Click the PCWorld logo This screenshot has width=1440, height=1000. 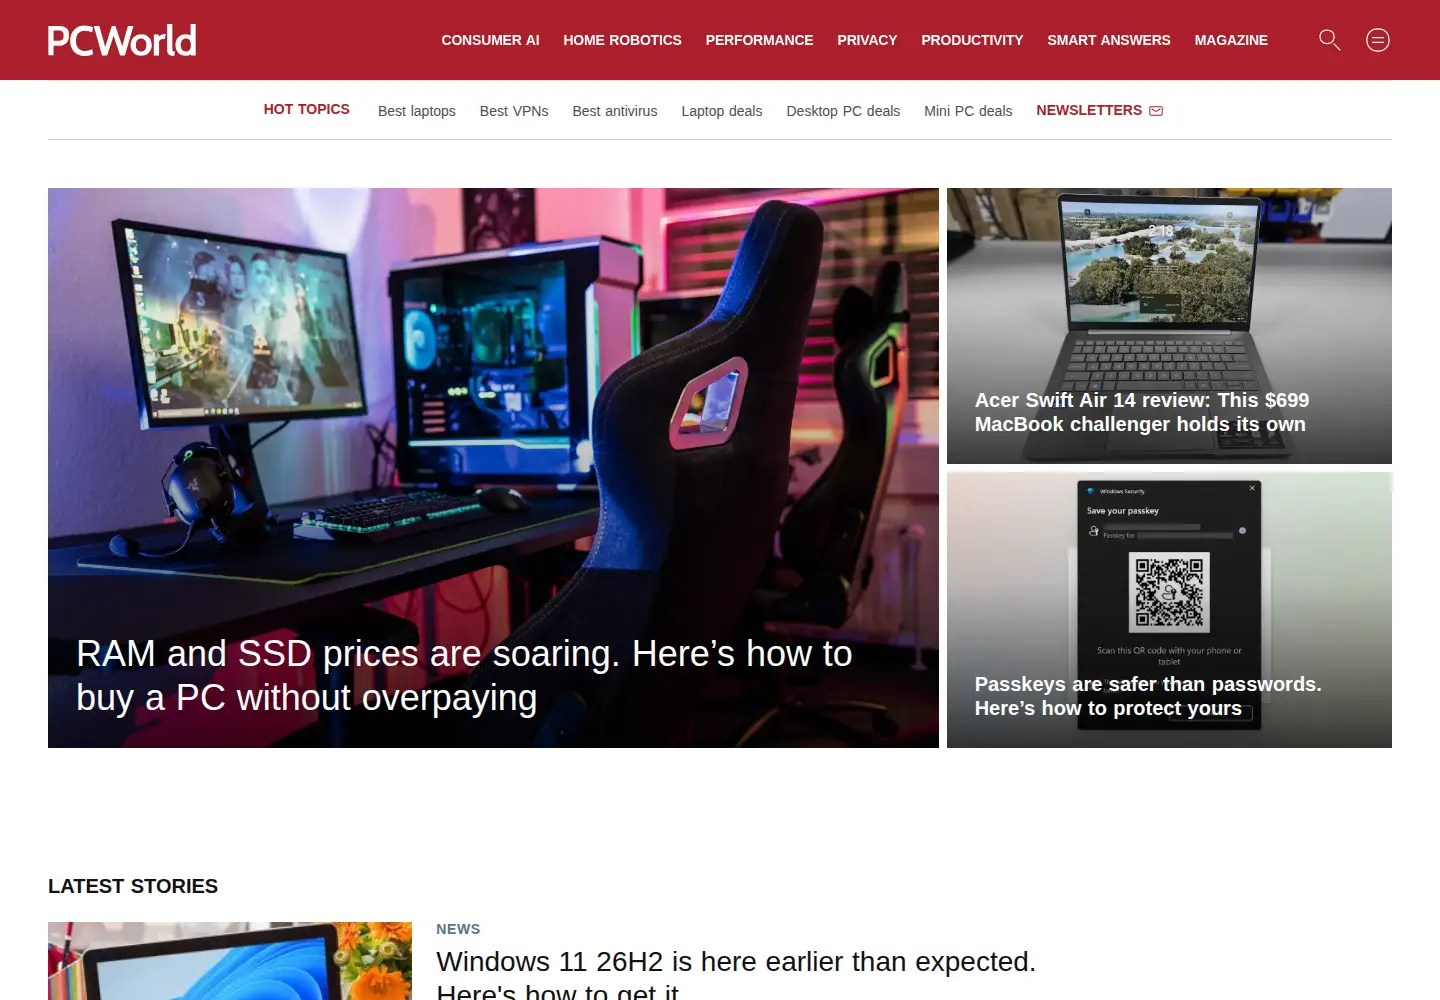tap(122, 40)
